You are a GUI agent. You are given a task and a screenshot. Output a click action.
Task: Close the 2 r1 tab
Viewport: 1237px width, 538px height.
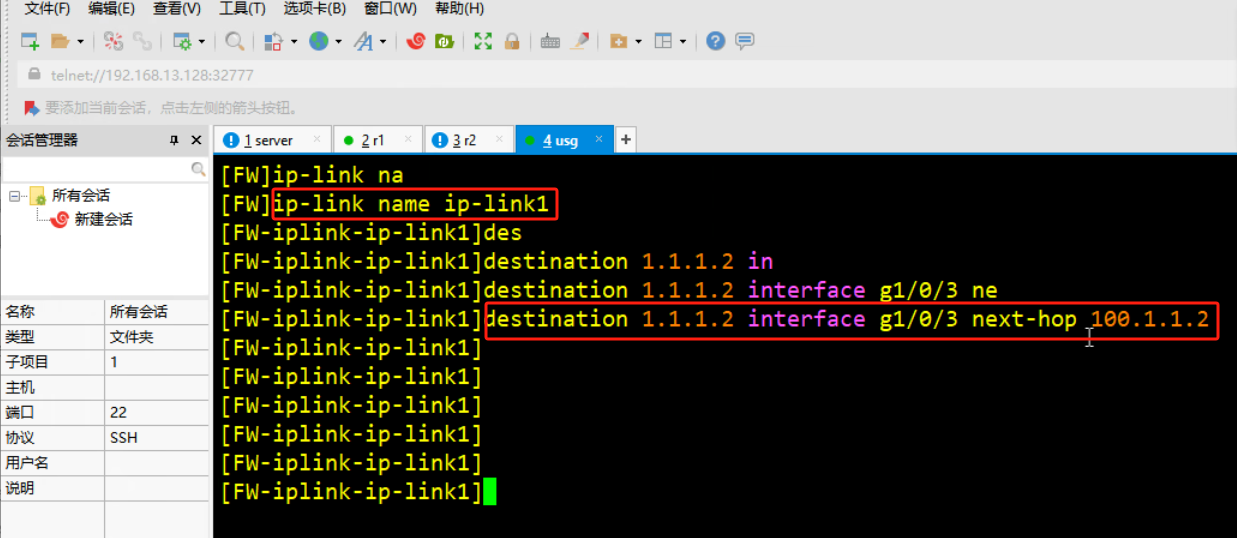409,139
